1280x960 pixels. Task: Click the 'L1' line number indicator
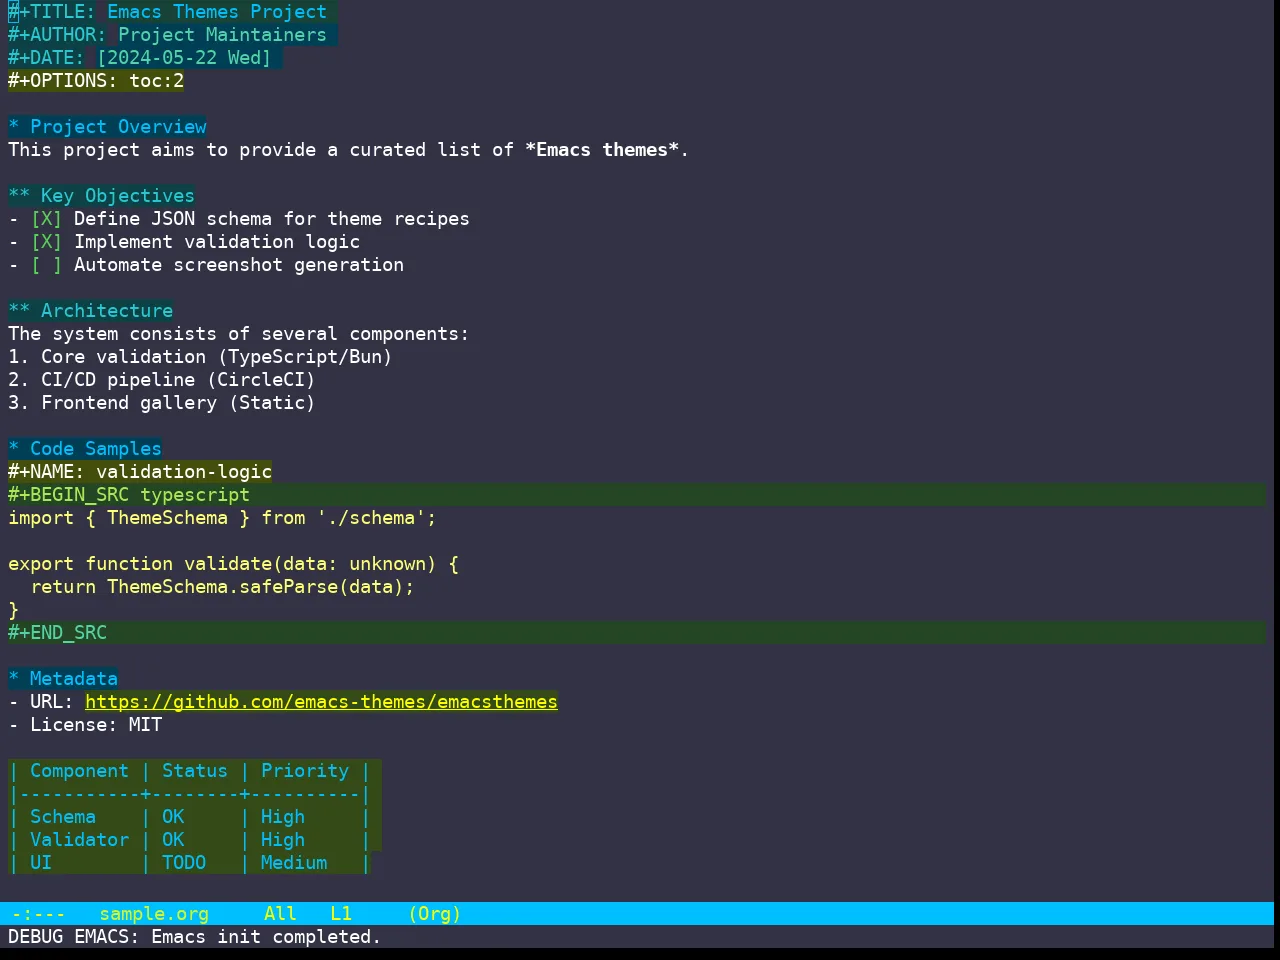[341, 914]
